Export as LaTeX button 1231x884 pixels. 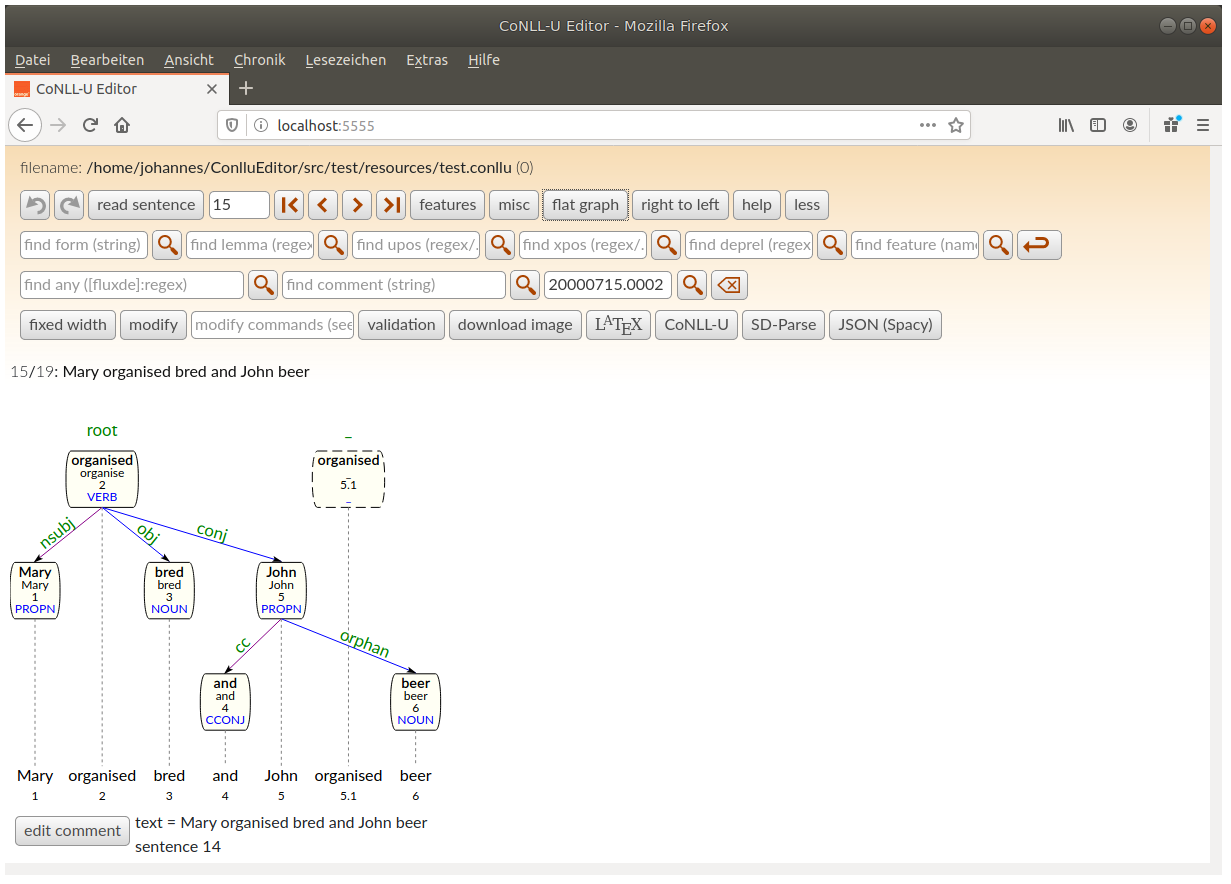click(x=619, y=325)
